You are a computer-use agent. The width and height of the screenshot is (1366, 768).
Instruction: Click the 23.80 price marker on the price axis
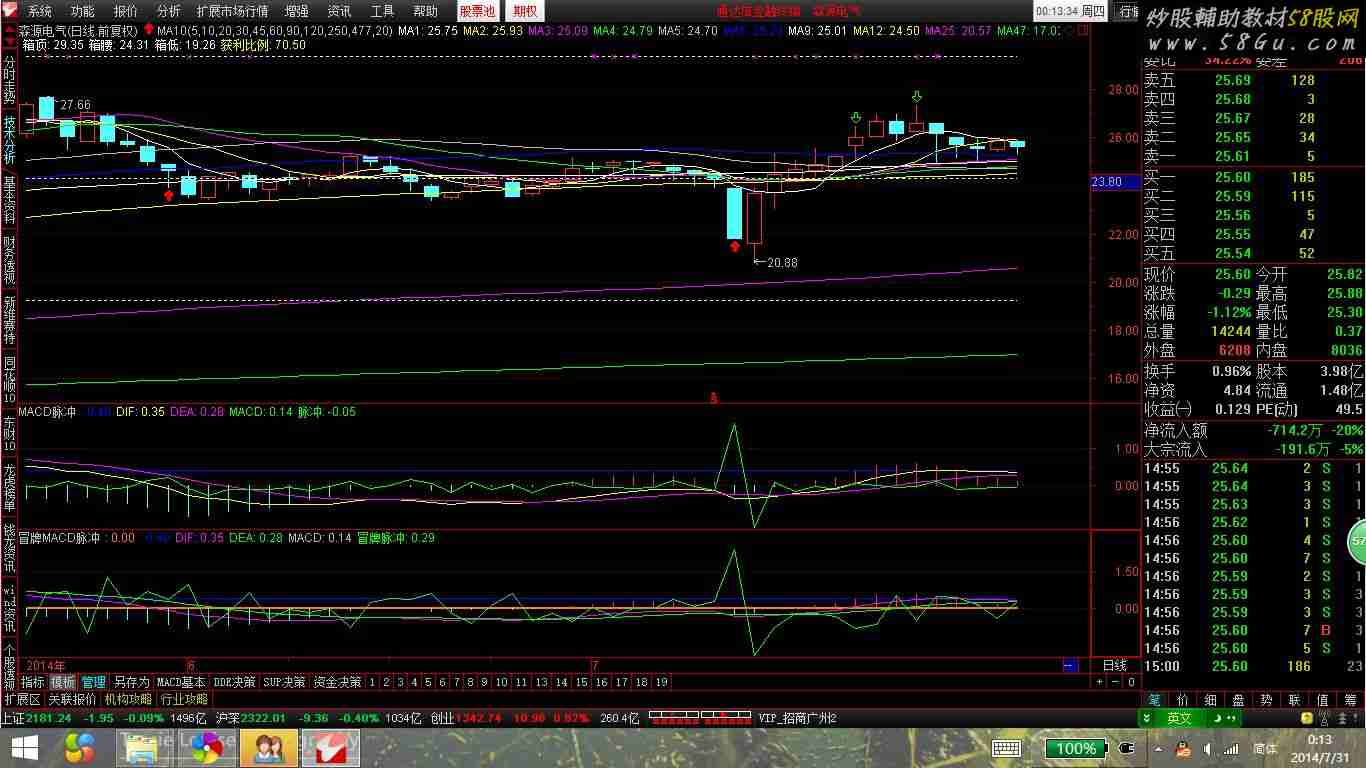tap(1106, 182)
